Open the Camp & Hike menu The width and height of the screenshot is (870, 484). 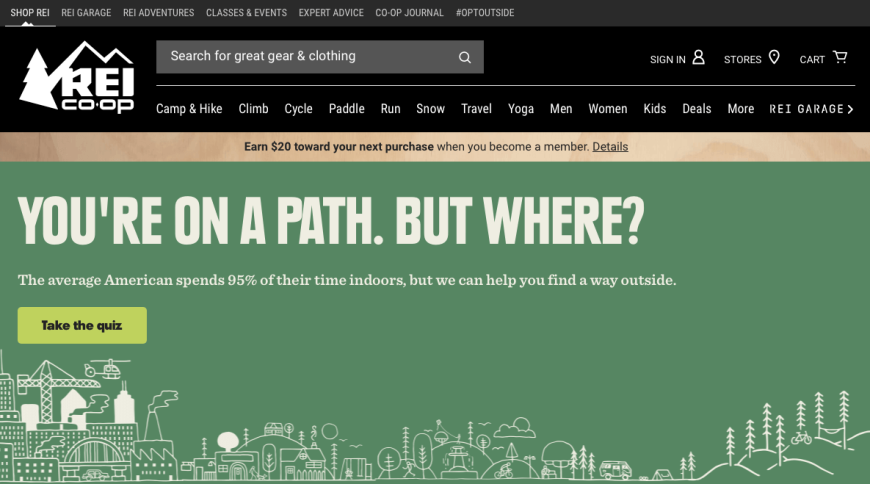189,109
